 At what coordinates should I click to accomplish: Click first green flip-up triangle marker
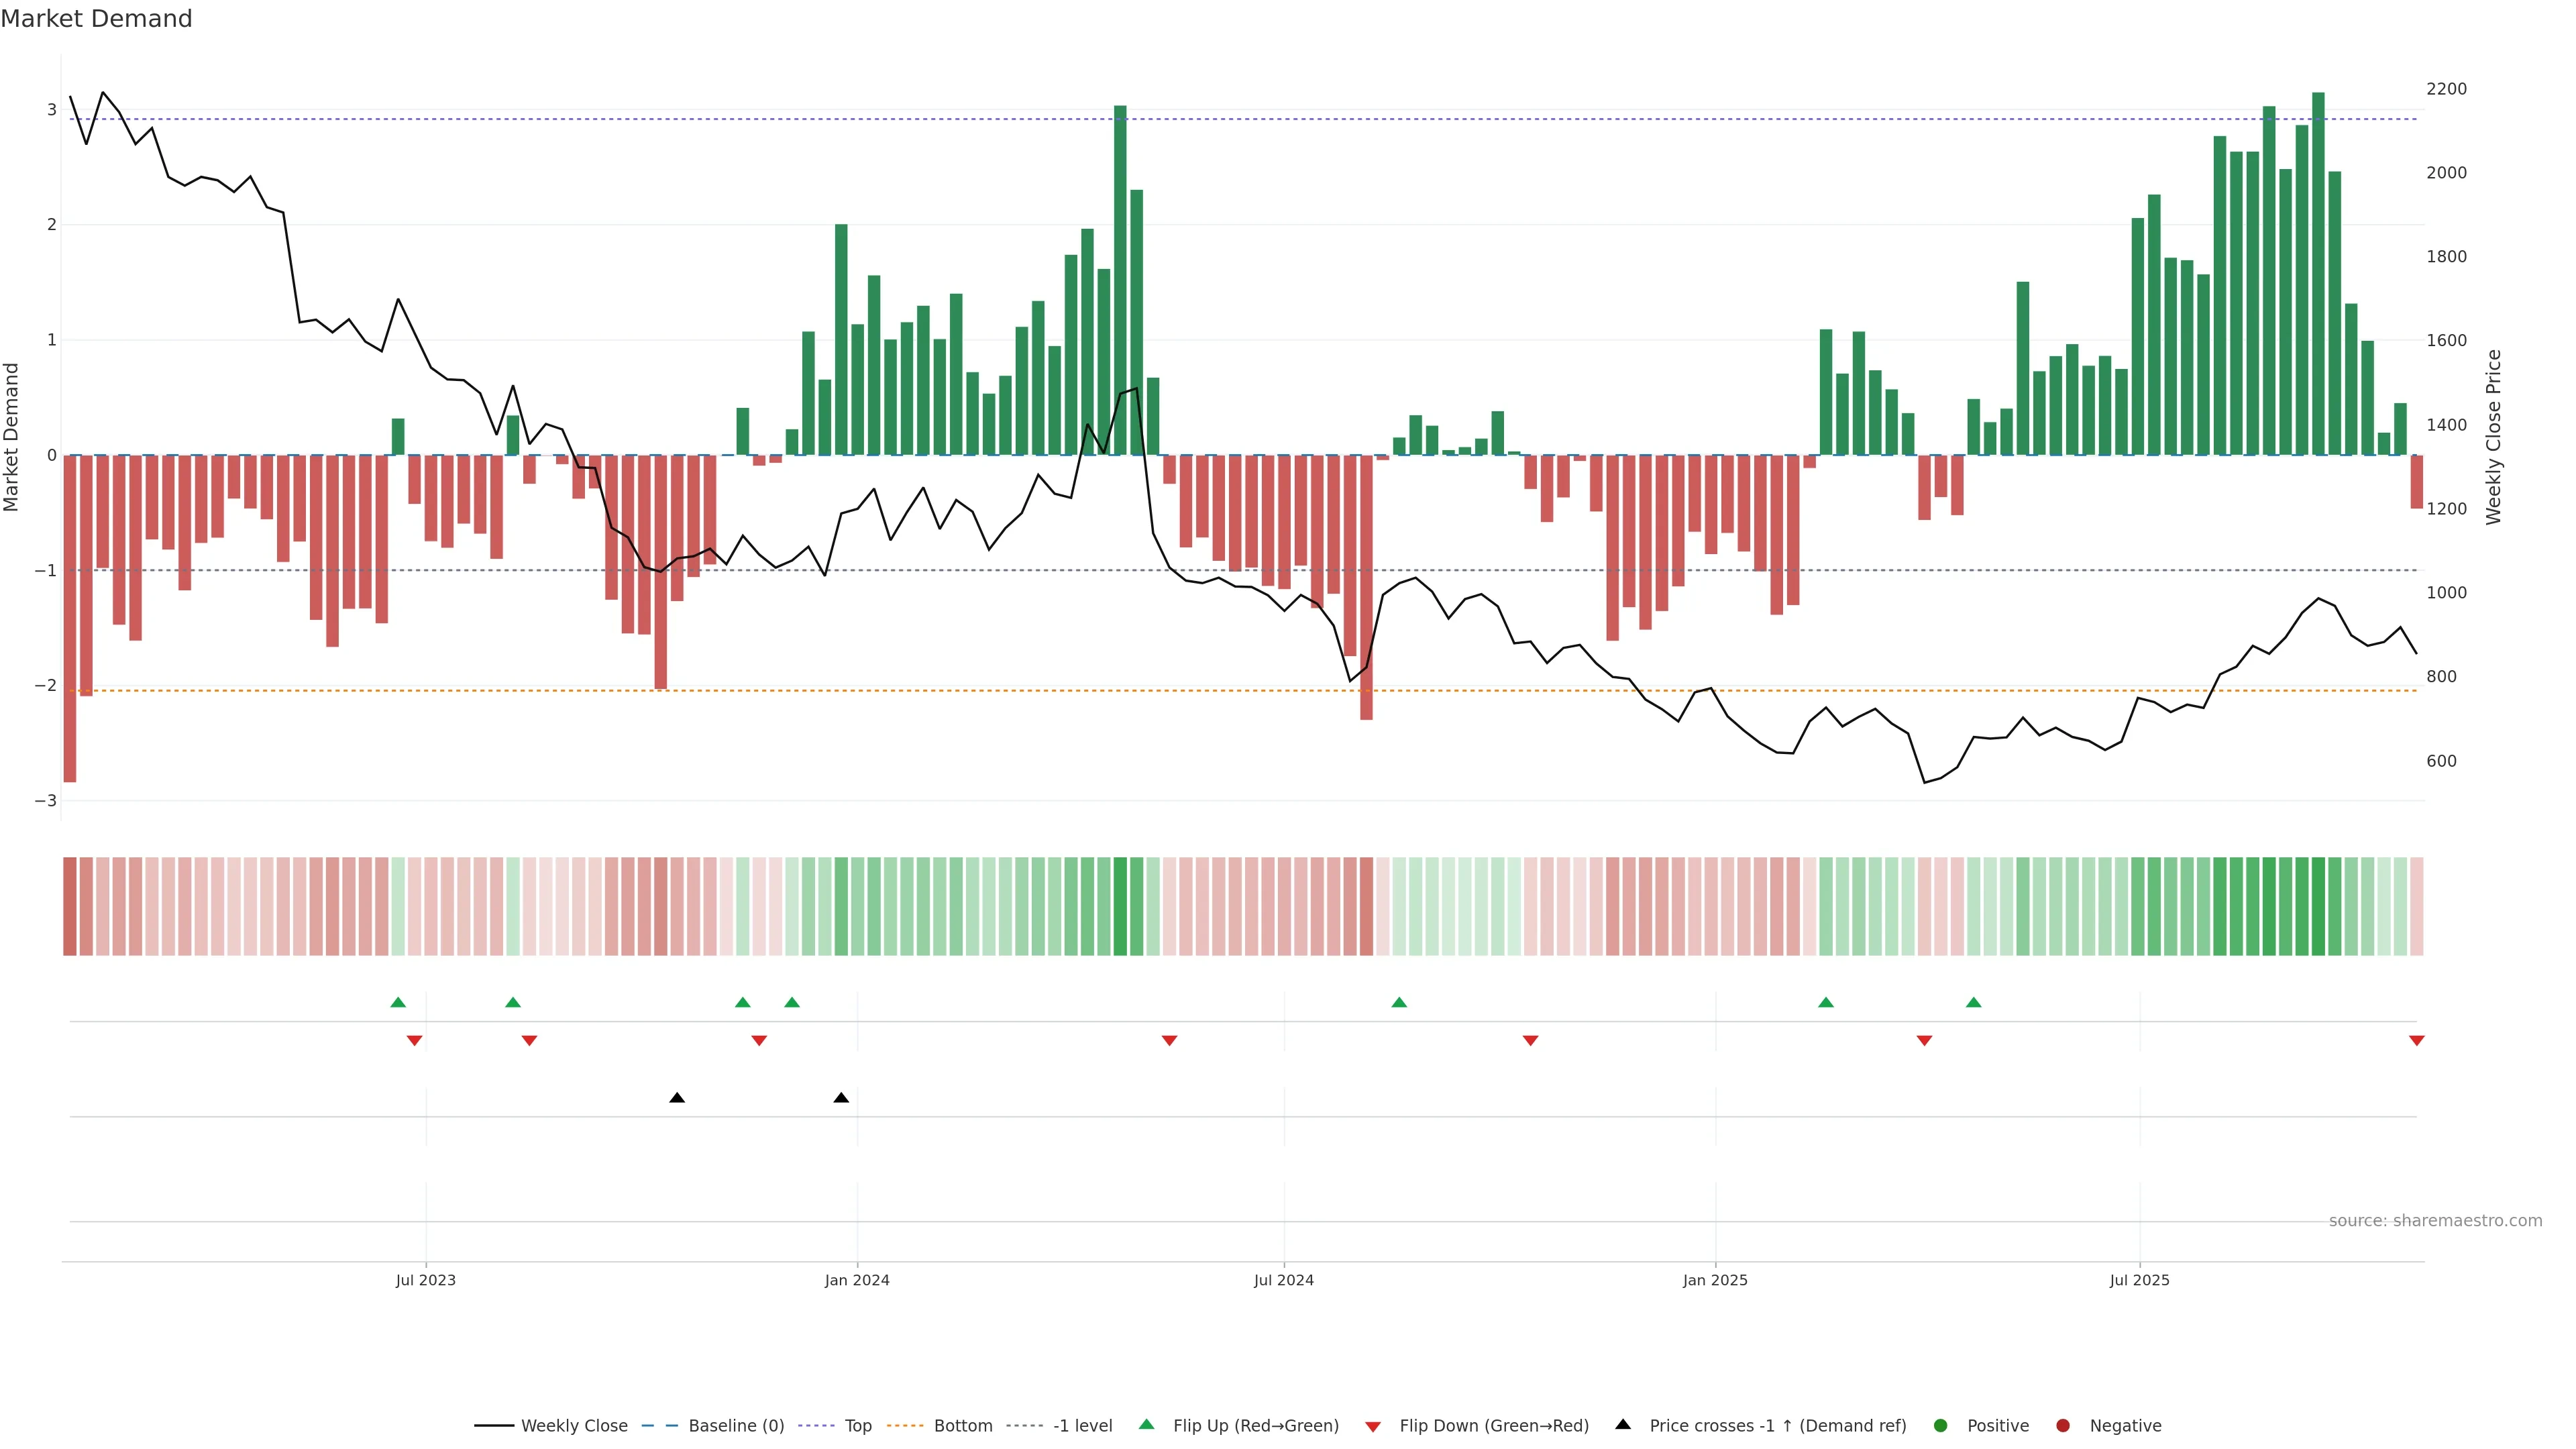398,1002
